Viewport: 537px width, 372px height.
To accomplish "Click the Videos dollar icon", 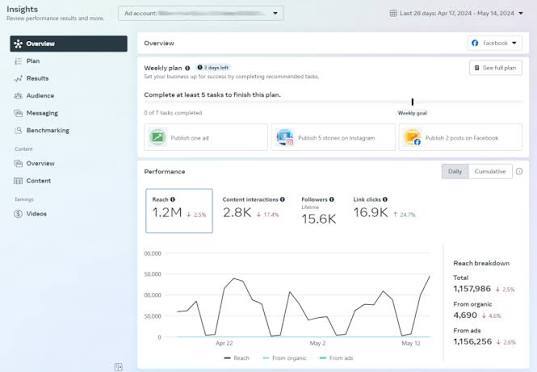I will coord(18,214).
